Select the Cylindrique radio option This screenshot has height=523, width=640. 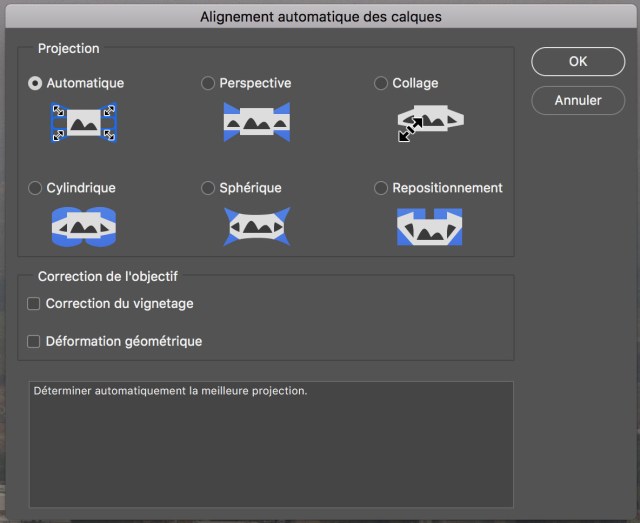point(36,188)
